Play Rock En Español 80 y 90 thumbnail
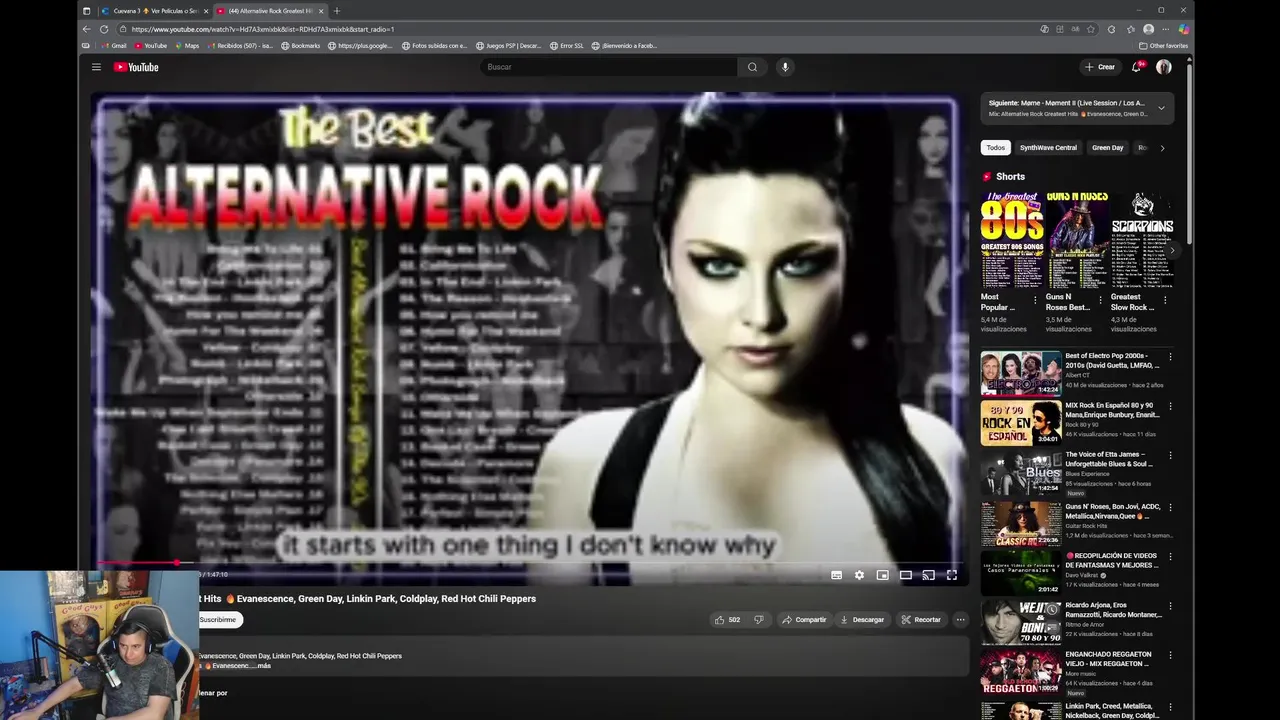The height and width of the screenshot is (720, 1280). (x=1021, y=423)
